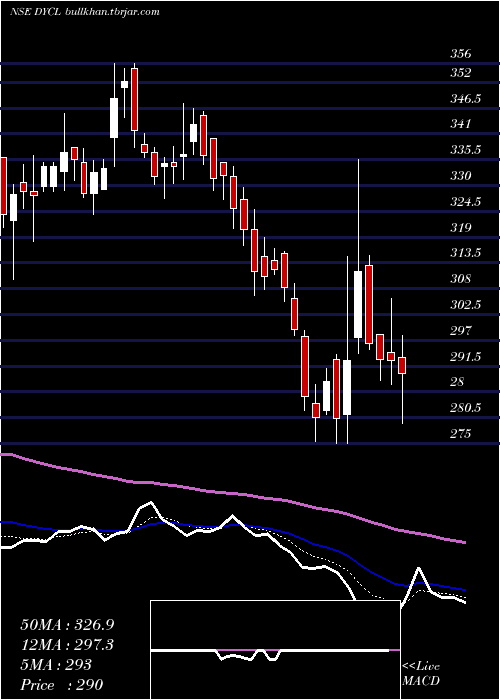Click the 356 price axis label
500x700 pixels.
[460, 54]
